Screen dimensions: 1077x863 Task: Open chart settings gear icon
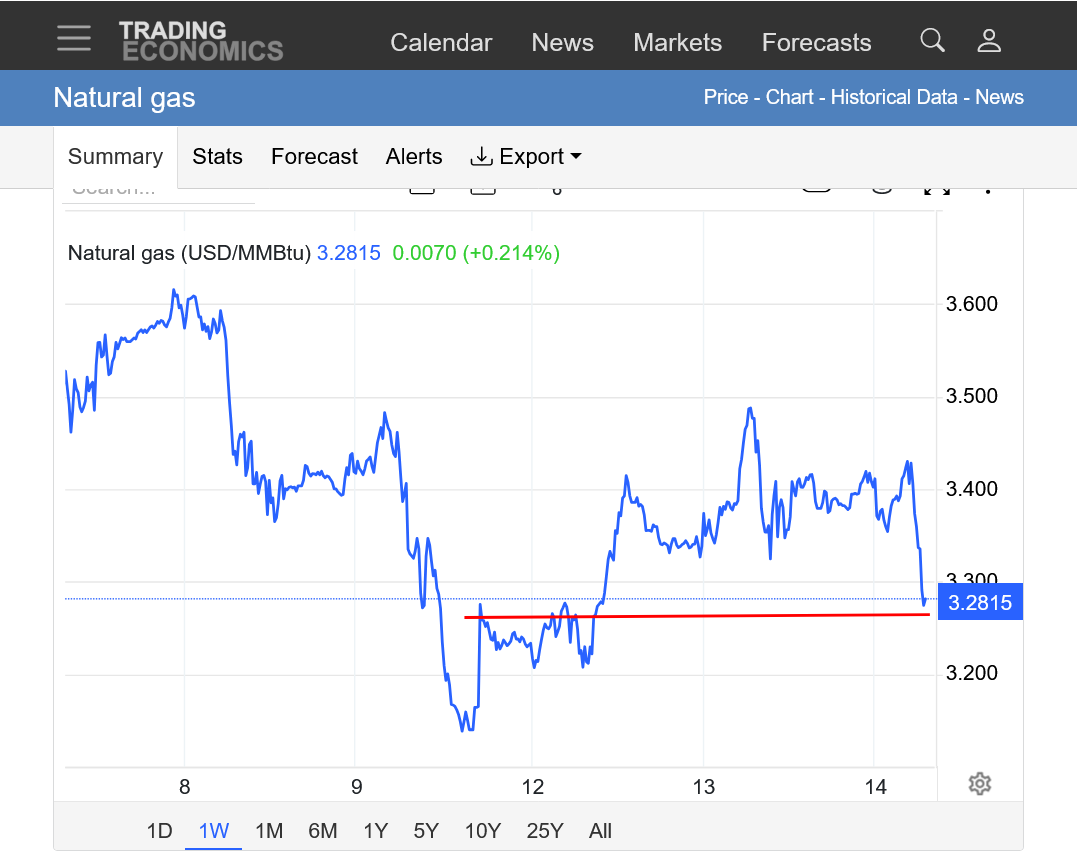click(x=980, y=784)
